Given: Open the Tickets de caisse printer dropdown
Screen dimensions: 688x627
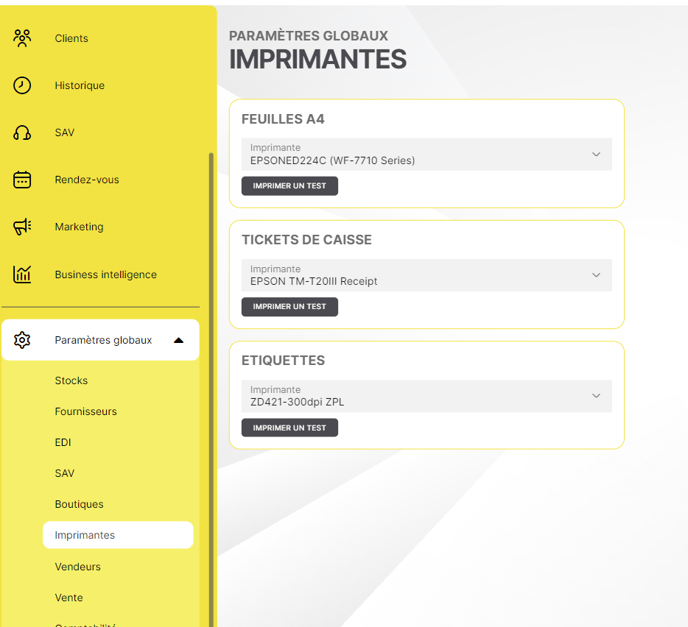Looking at the screenshot, I should point(596,275).
